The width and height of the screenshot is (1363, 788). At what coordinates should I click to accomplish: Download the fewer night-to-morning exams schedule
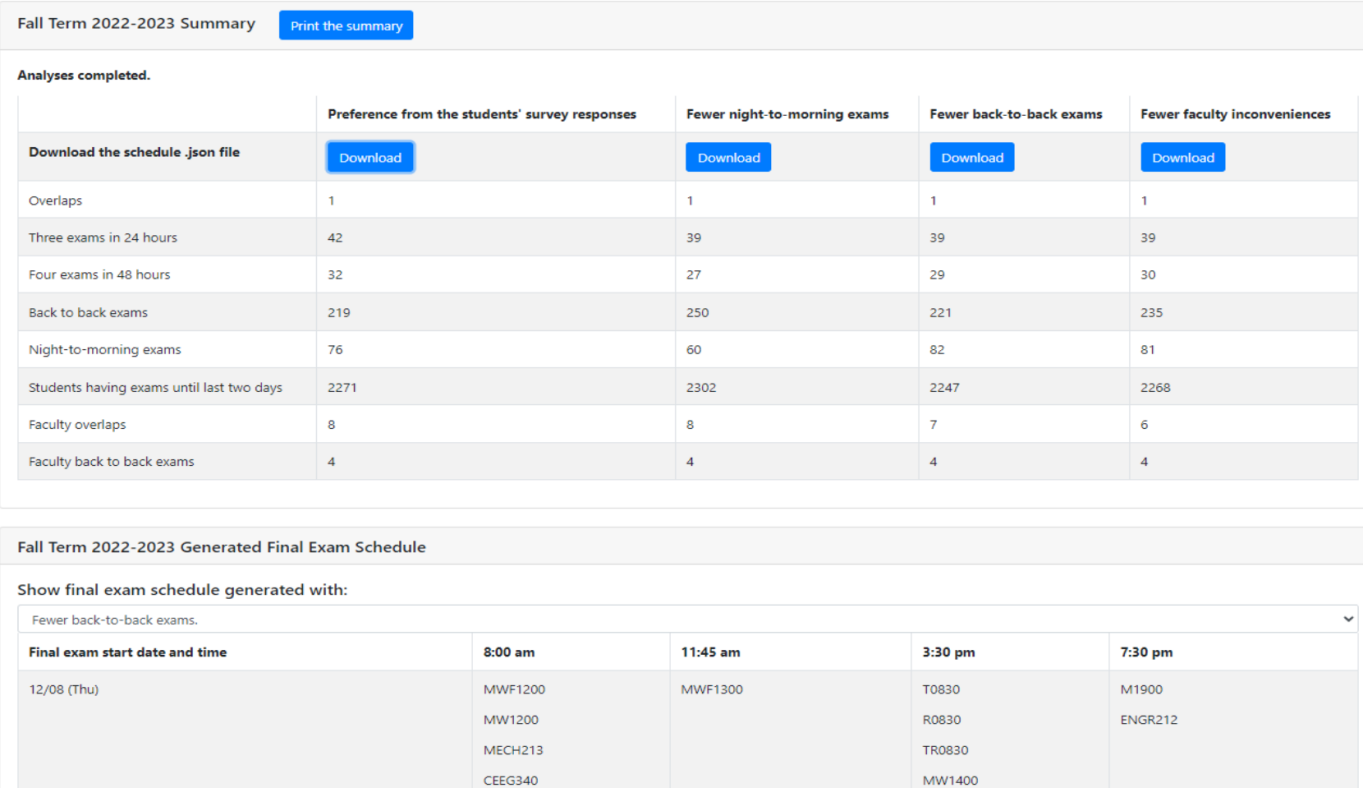728,158
